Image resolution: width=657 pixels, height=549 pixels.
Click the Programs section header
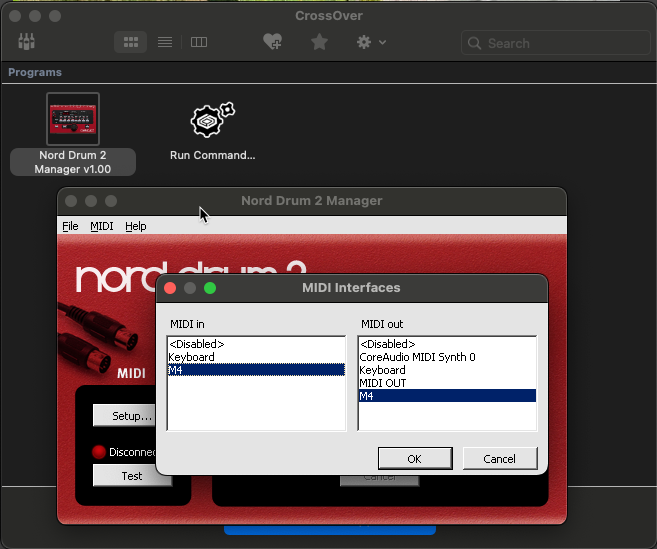tap(35, 72)
